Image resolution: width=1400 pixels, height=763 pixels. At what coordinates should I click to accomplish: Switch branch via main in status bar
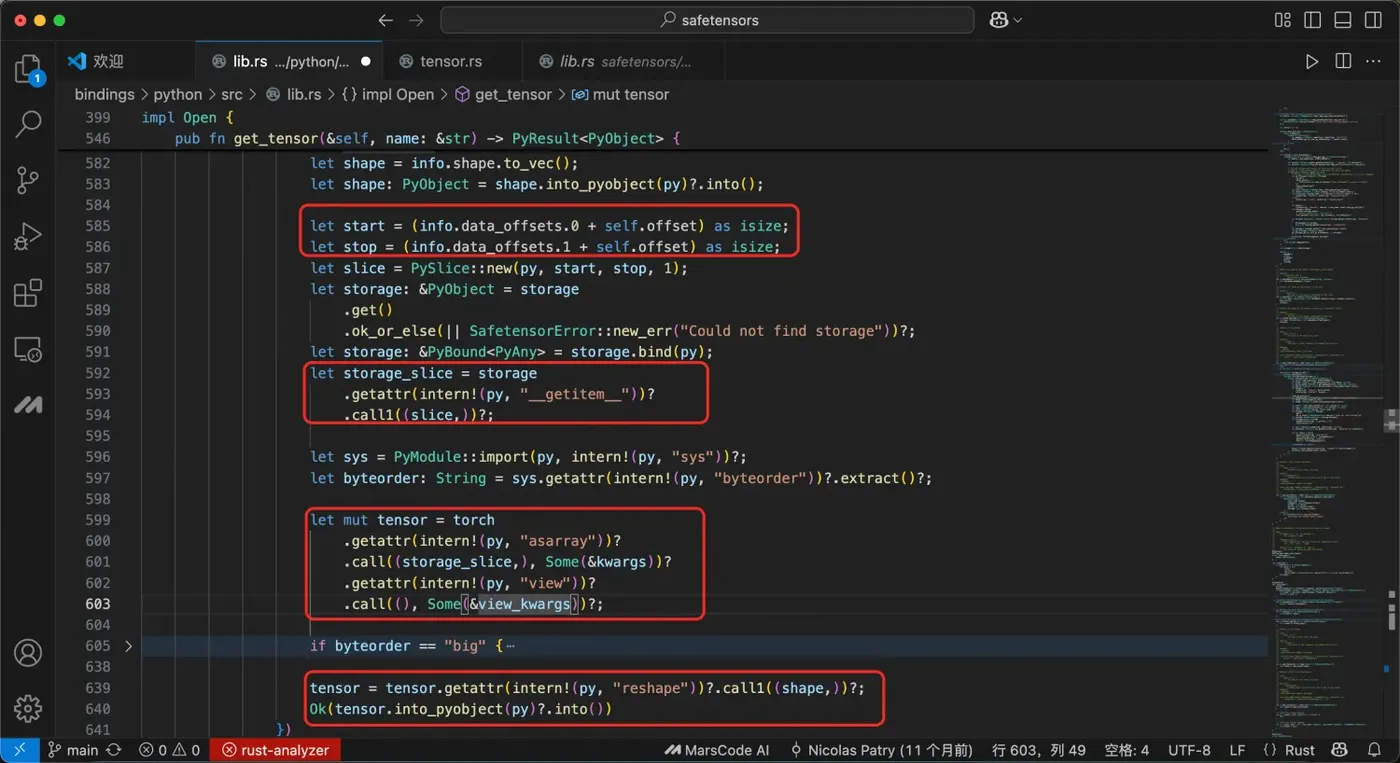click(x=73, y=750)
